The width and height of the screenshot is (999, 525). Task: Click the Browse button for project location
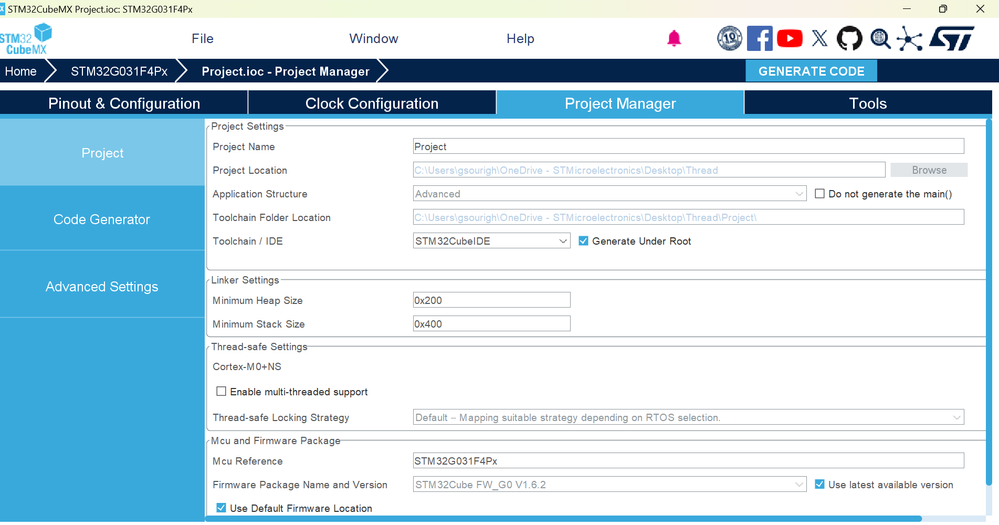929,170
